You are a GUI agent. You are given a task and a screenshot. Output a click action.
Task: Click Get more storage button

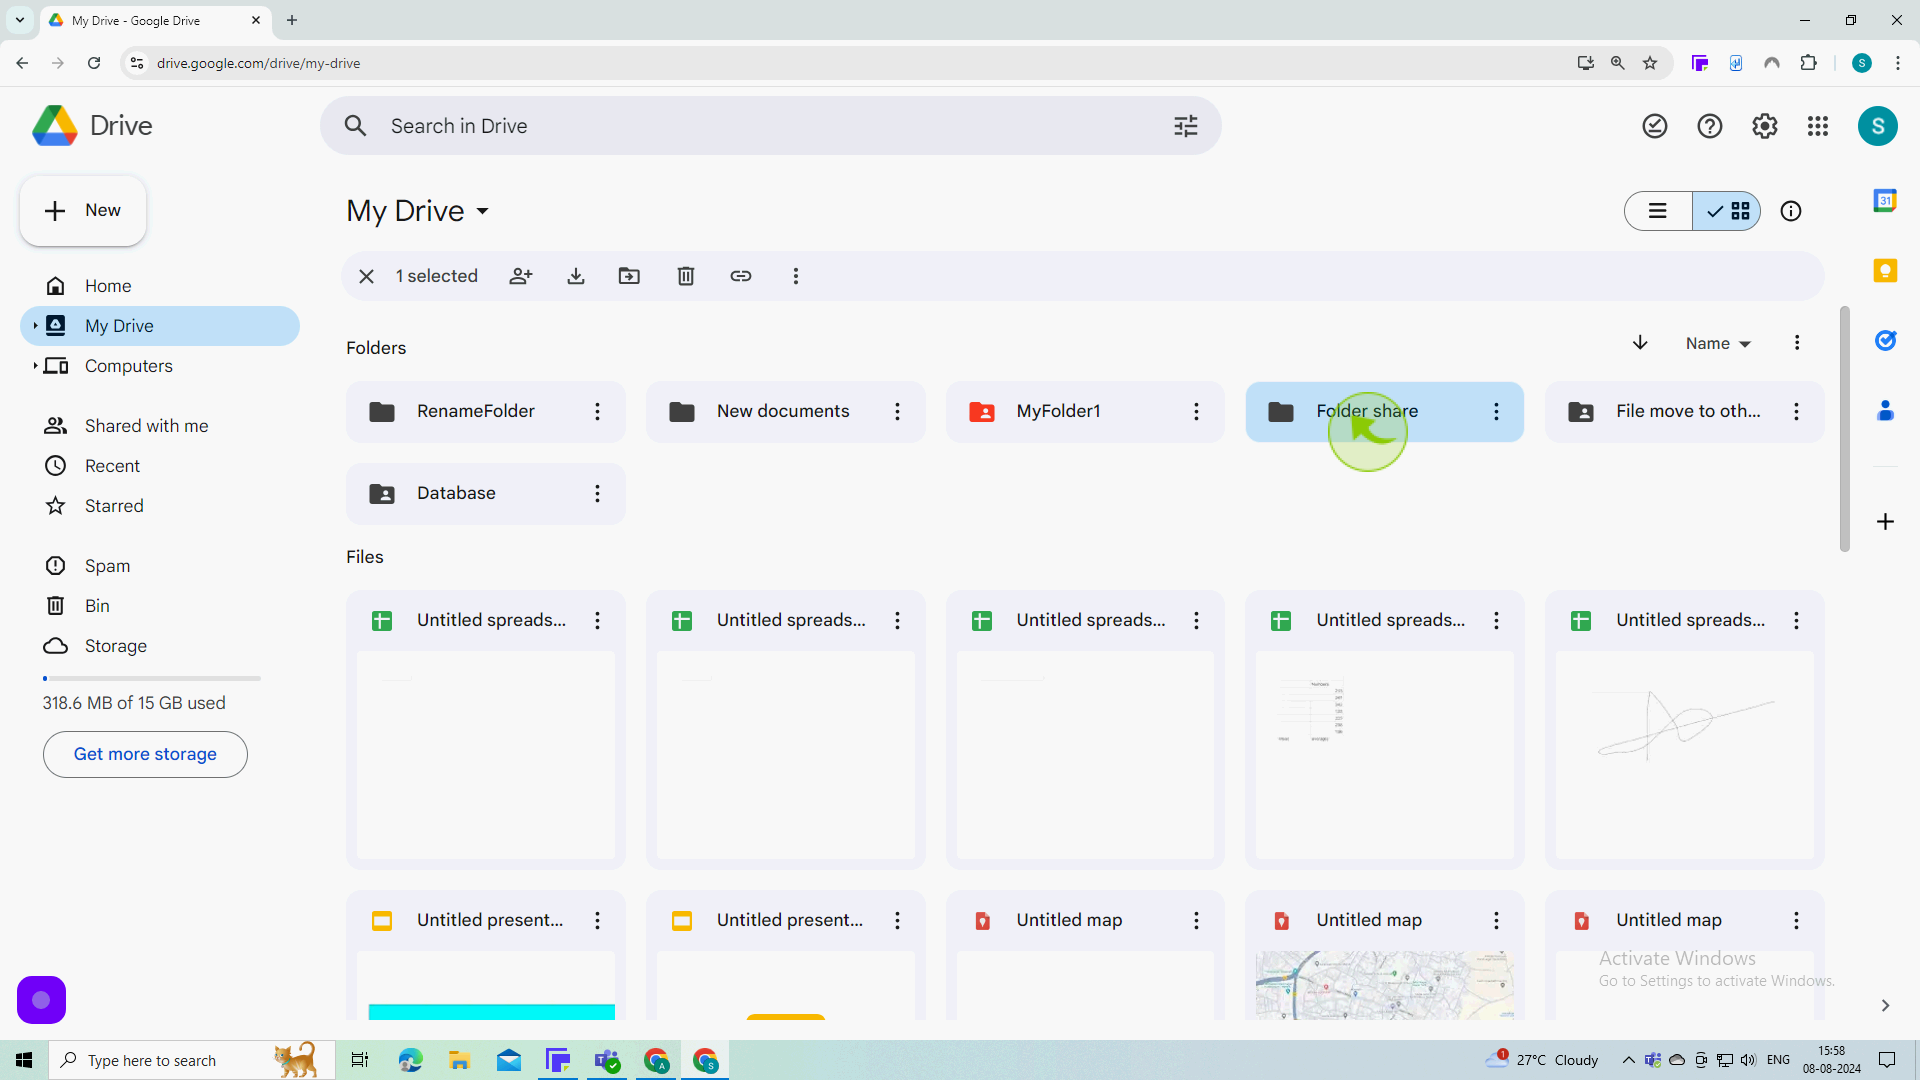[145, 754]
